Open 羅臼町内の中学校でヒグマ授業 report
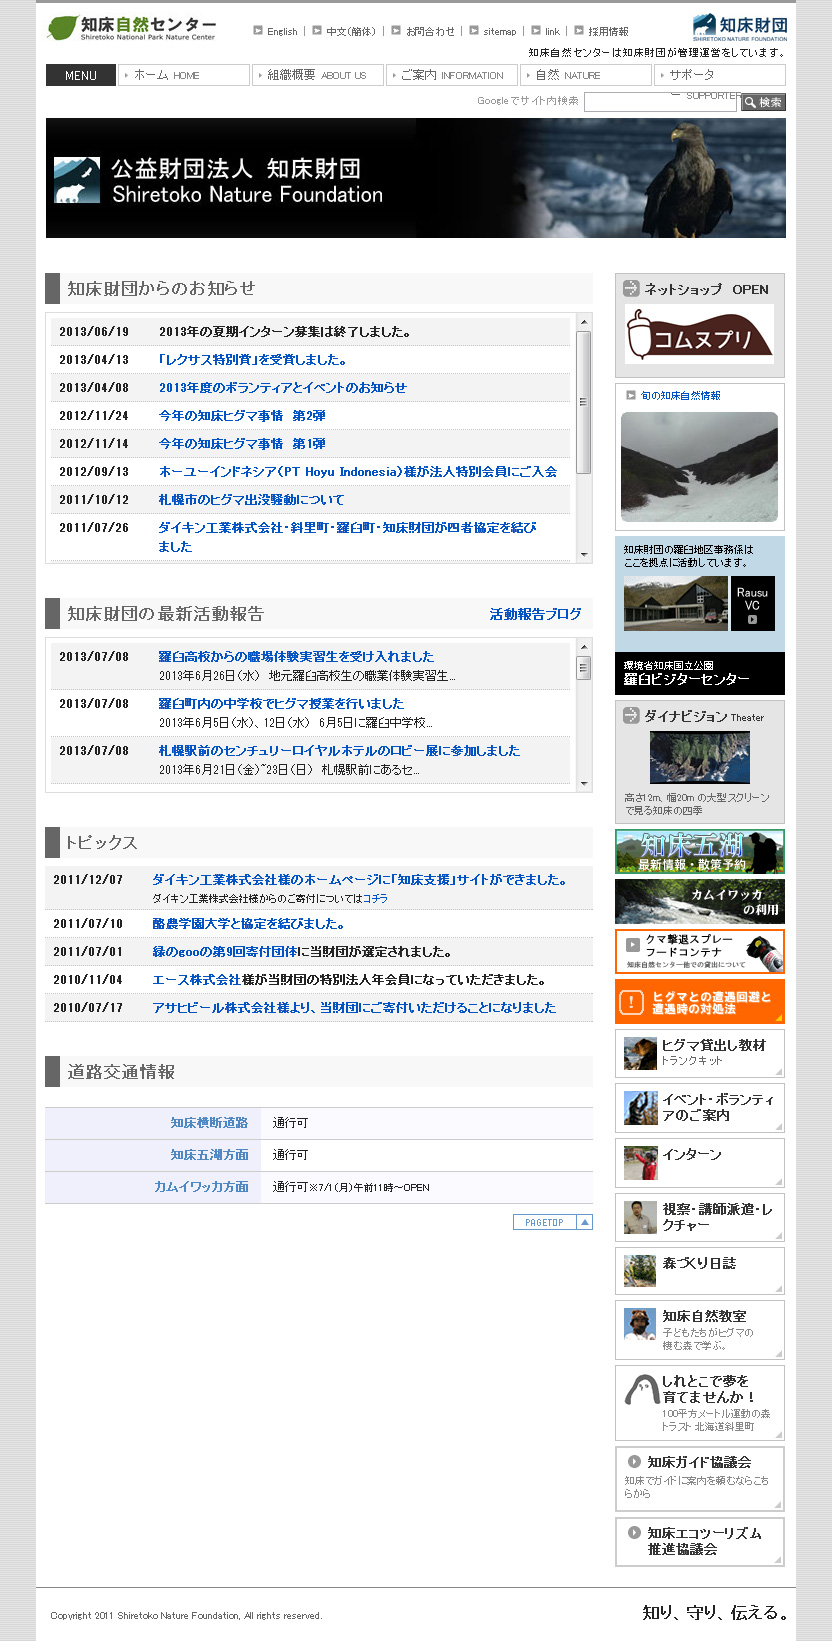This screenshot has height=1641, width=832. tap(281, 704)
